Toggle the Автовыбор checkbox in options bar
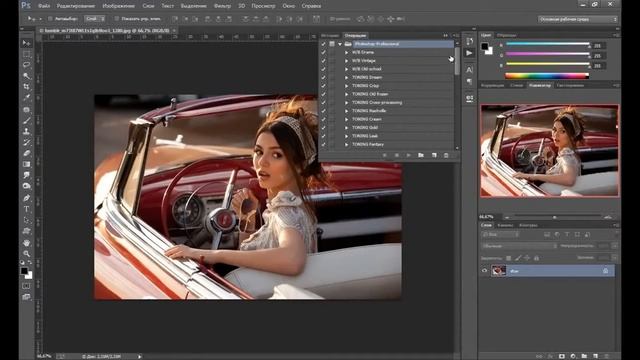 tap(50, 19)
